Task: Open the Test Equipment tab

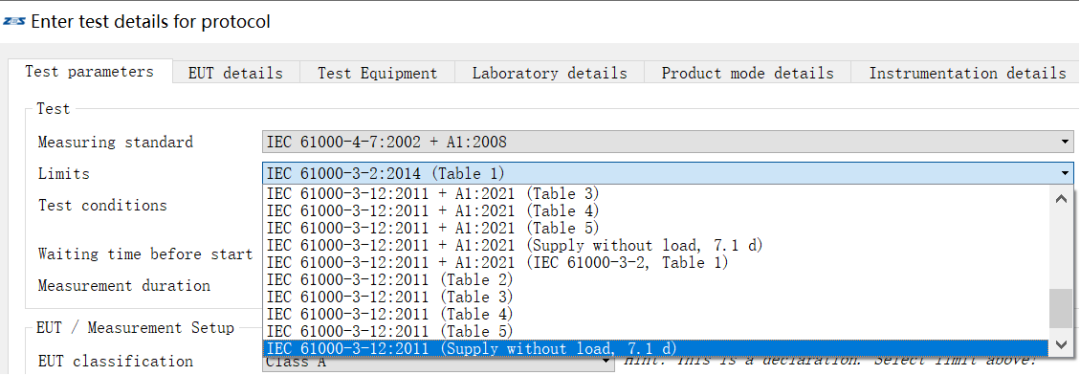Action: (377, 73)
